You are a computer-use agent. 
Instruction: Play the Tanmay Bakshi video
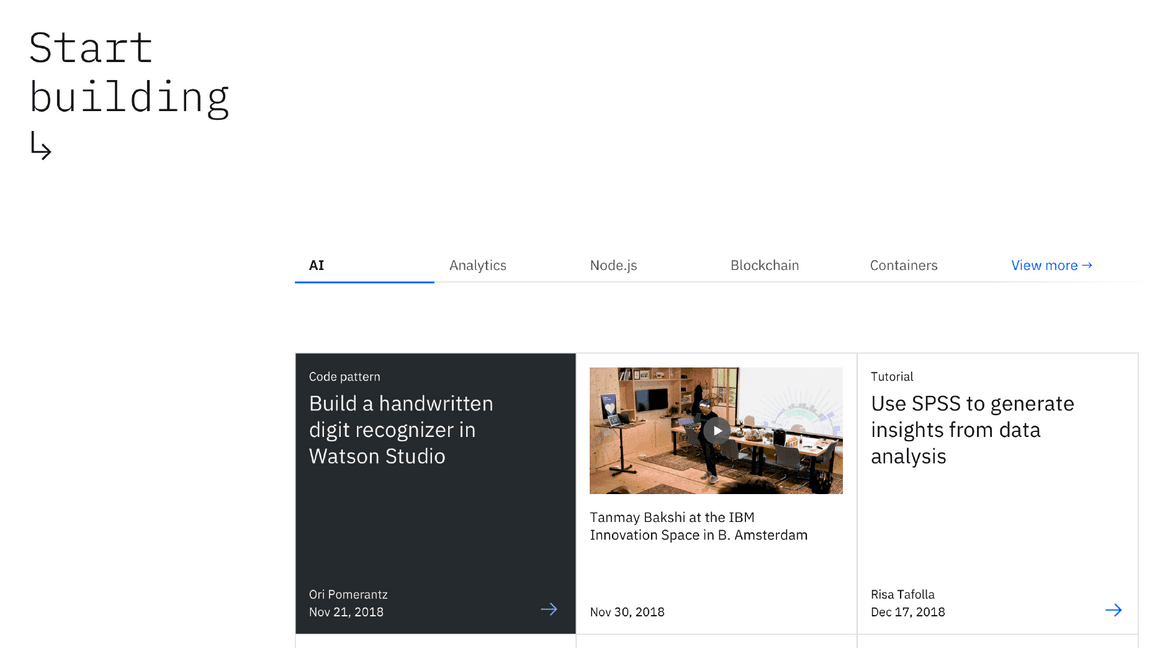click(x=717, y=431)
